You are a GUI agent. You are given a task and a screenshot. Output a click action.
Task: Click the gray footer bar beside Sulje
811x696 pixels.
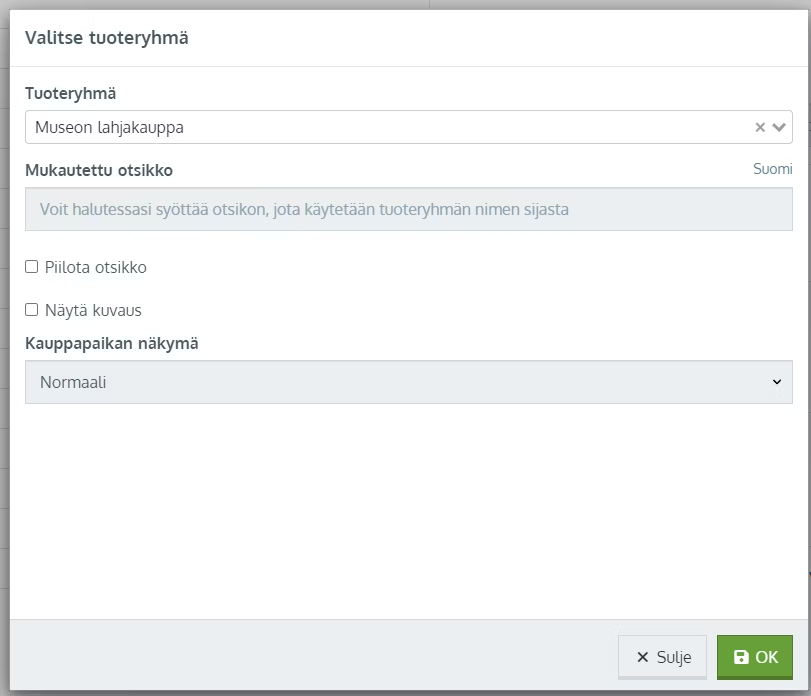310,655
